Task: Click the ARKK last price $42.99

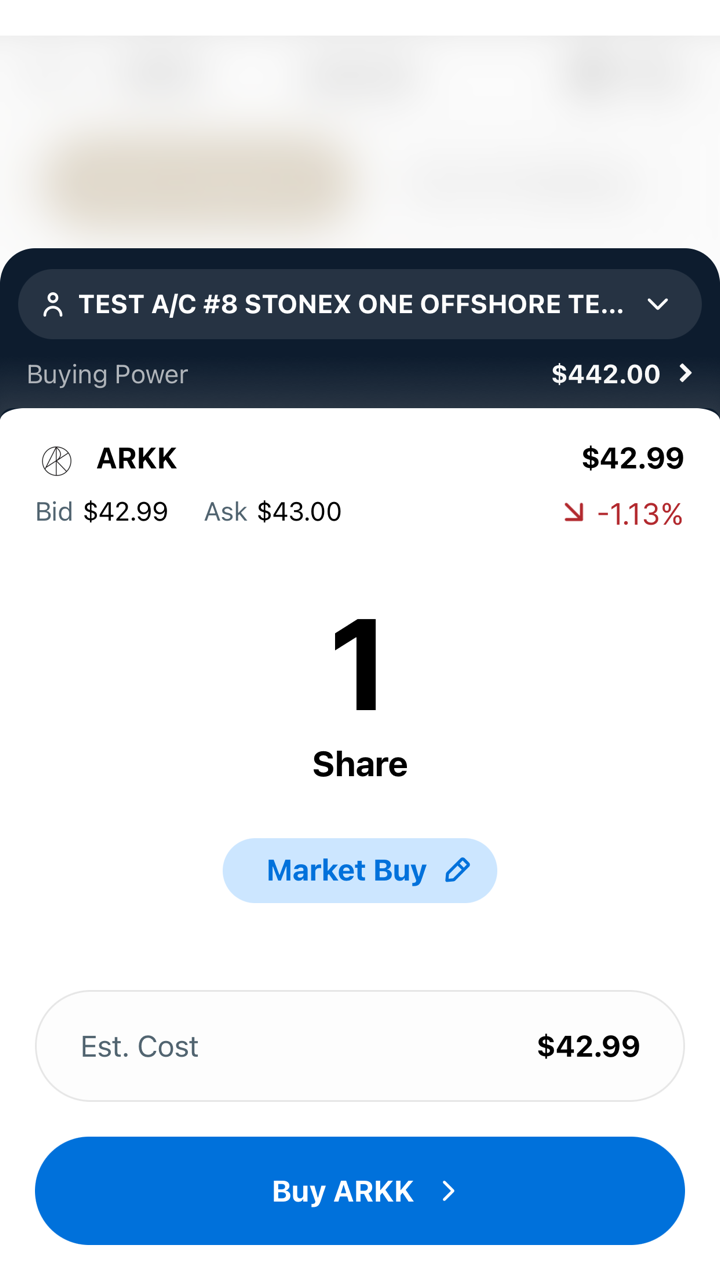Action: 632,459
